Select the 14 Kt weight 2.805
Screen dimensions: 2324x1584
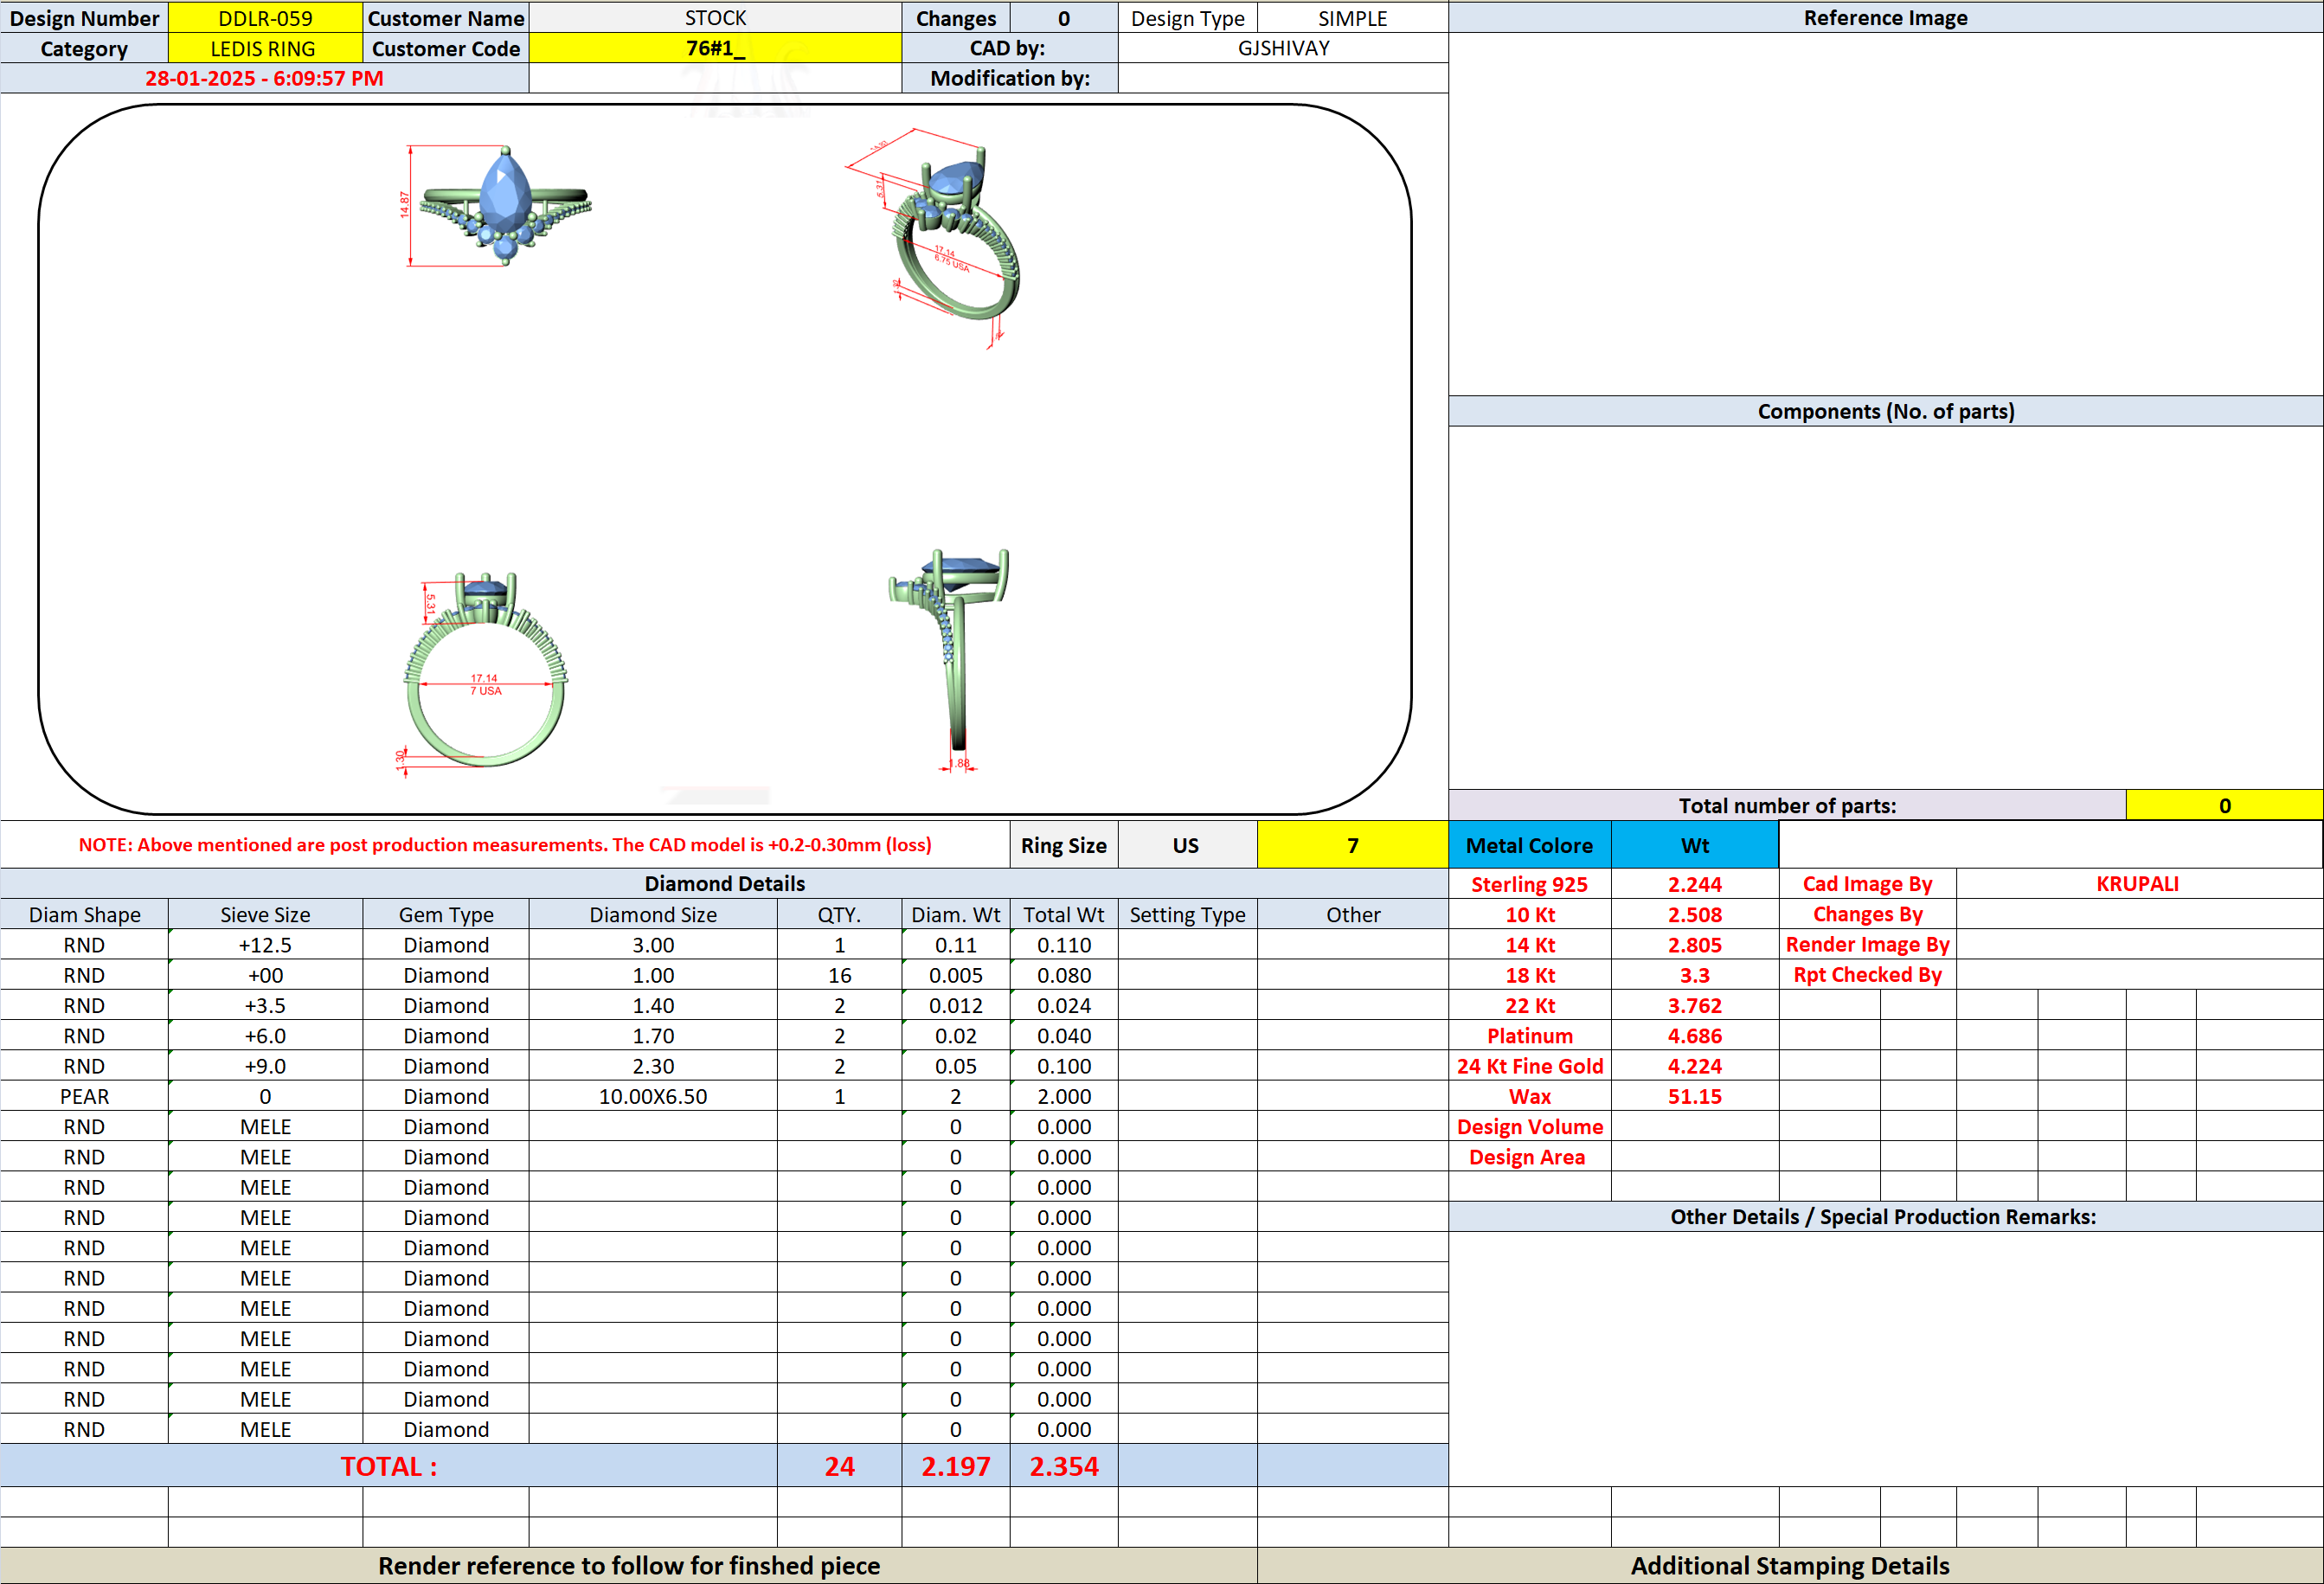point(1695,945)
